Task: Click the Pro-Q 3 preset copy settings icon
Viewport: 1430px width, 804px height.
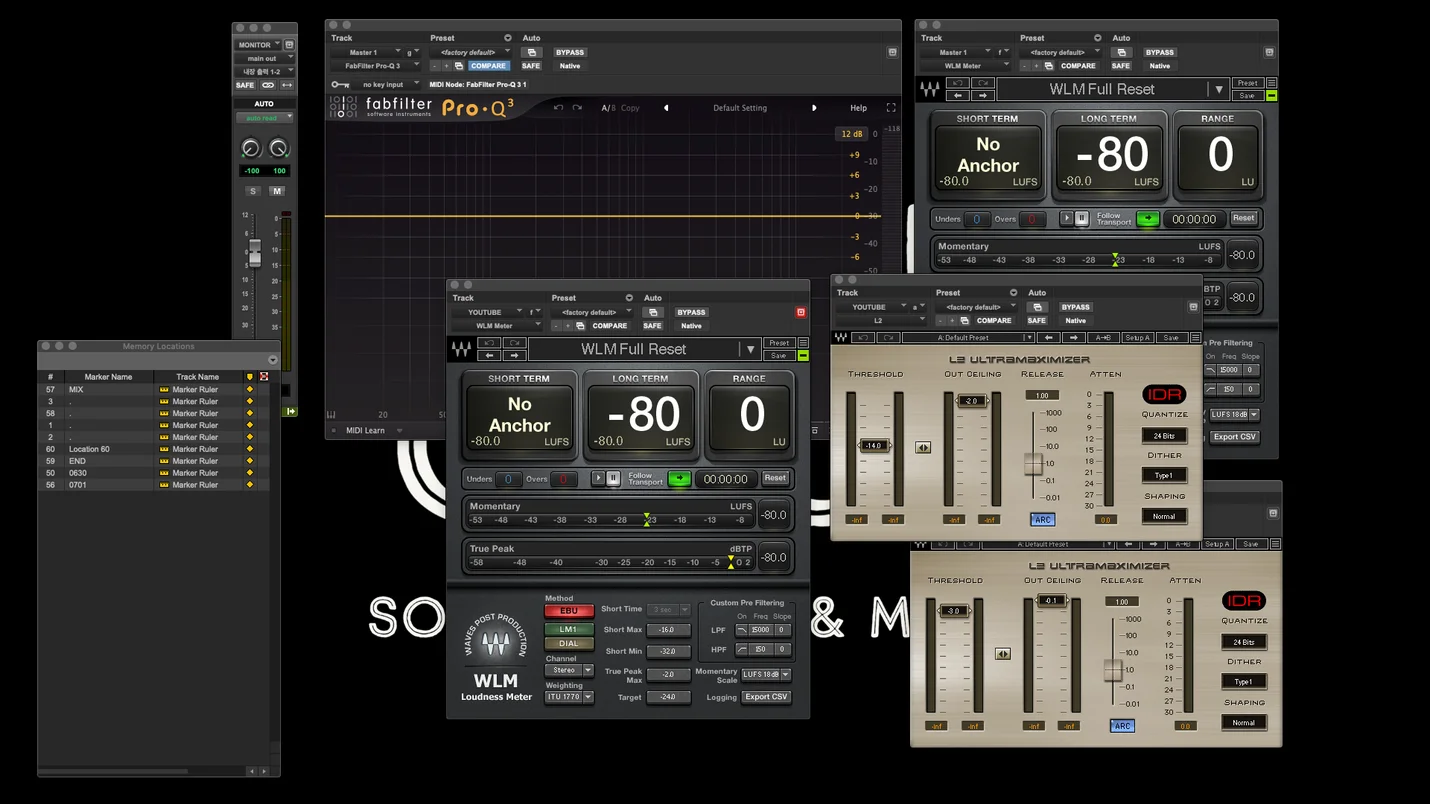Action: click(x=459, y=66)
